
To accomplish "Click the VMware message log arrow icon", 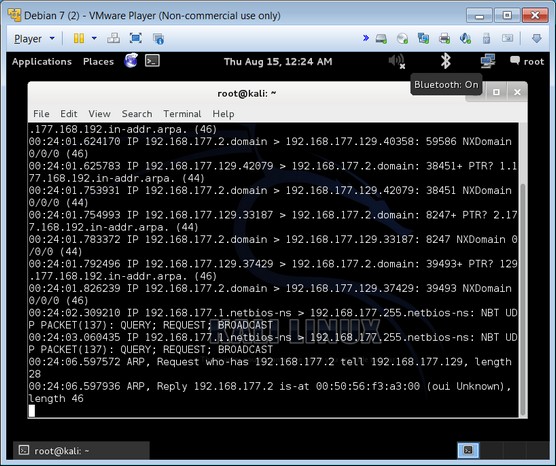I will (537, 38).
